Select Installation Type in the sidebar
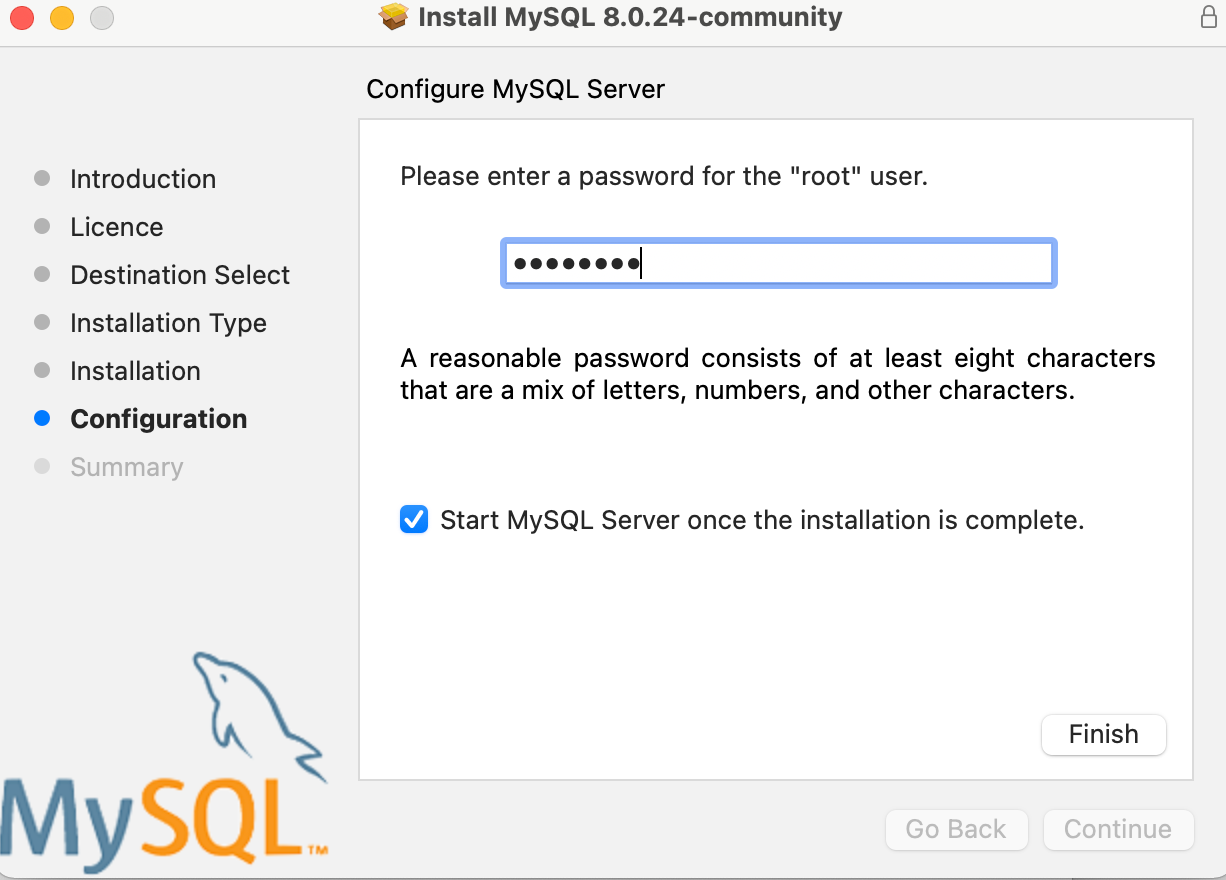Viewport: 1226px width, 880px height. [x=167, y=322]
